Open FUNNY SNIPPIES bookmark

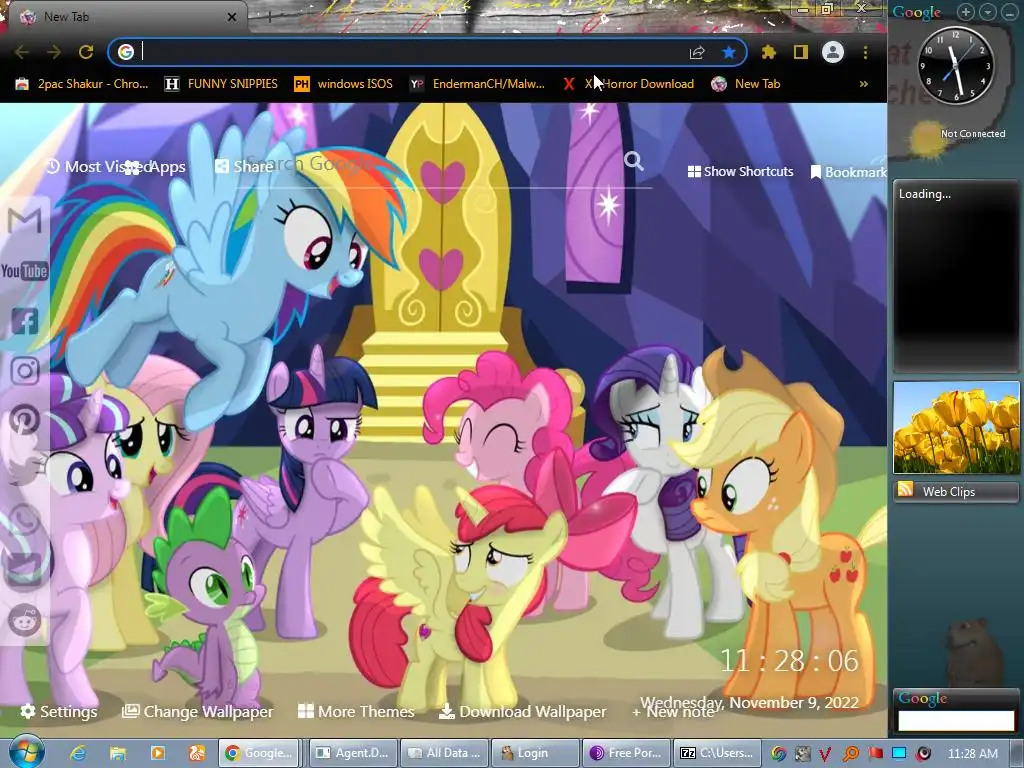click(221, 84)
